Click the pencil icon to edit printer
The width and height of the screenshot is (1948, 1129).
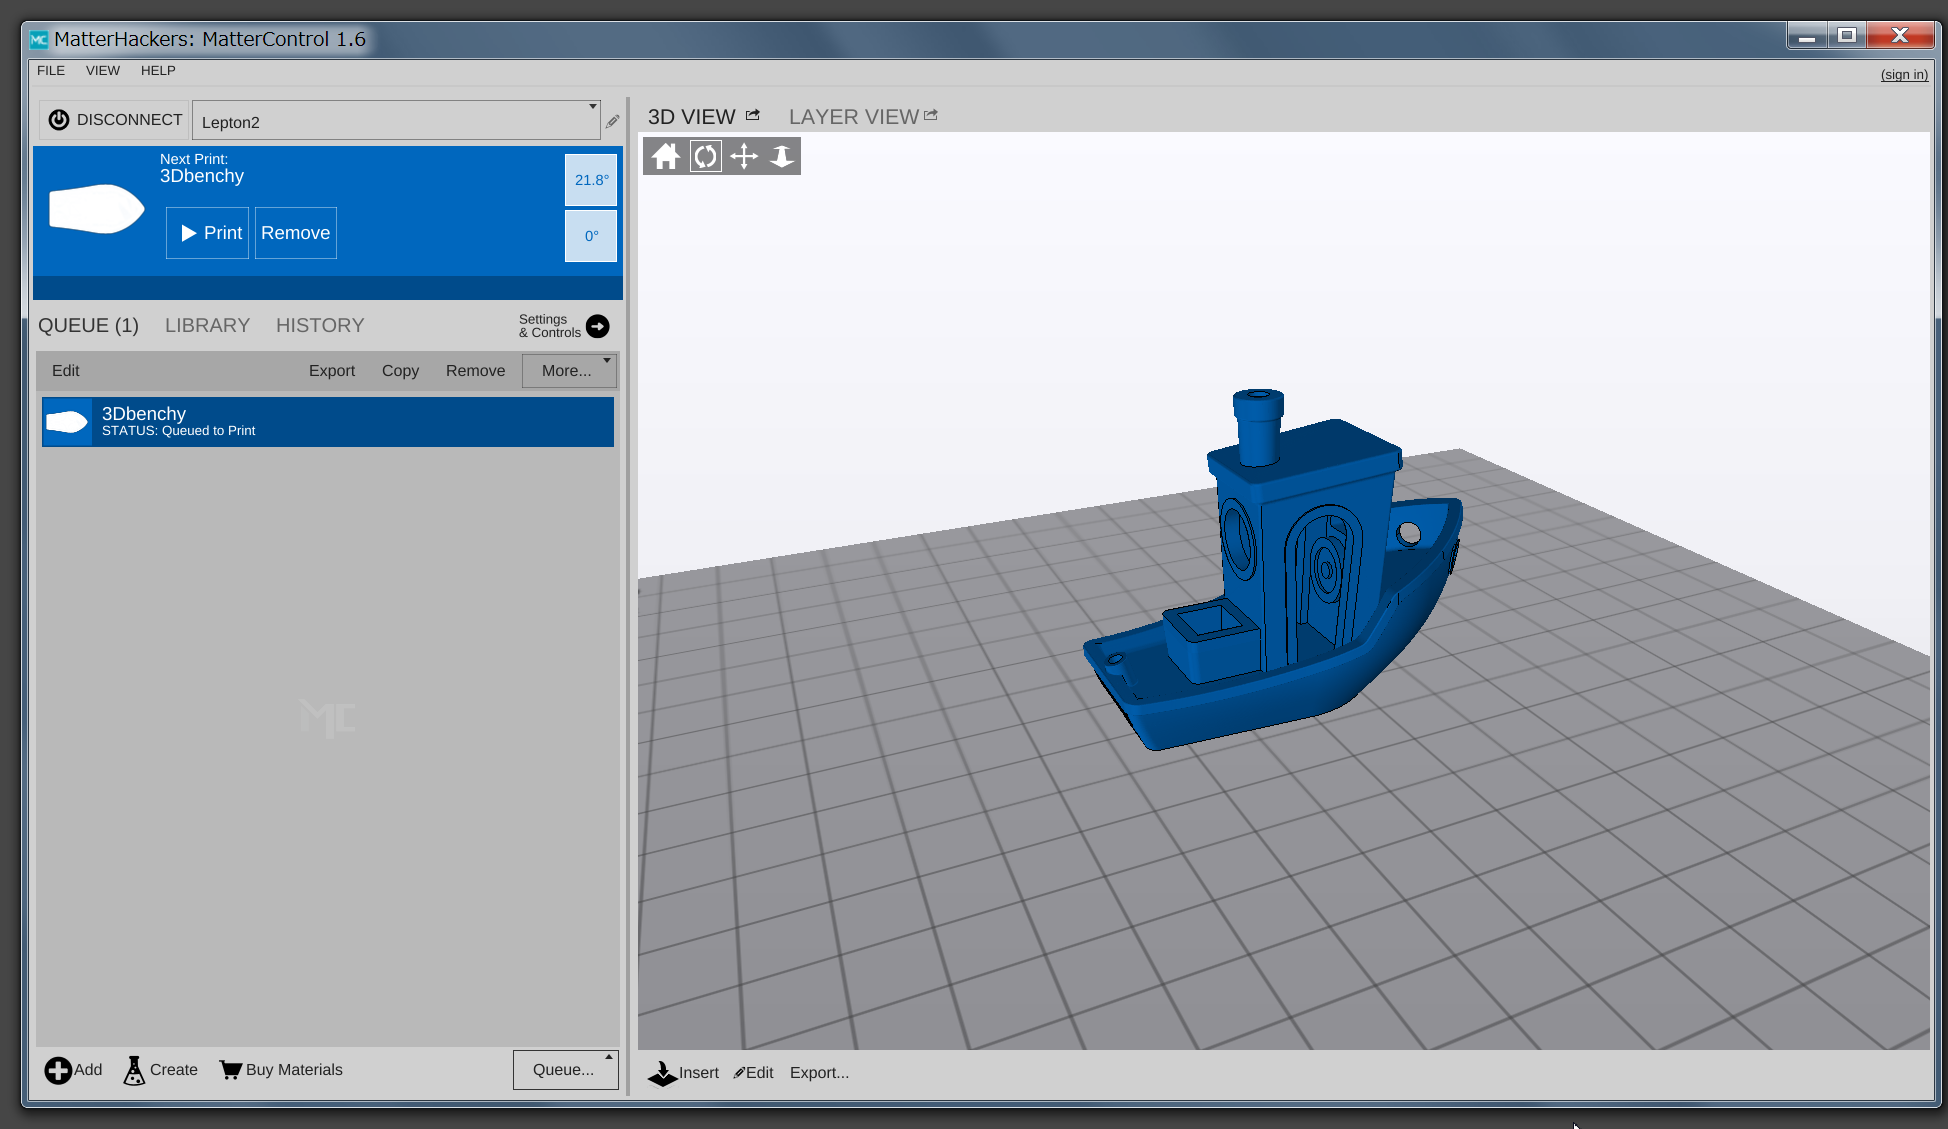tap(612, 121)
